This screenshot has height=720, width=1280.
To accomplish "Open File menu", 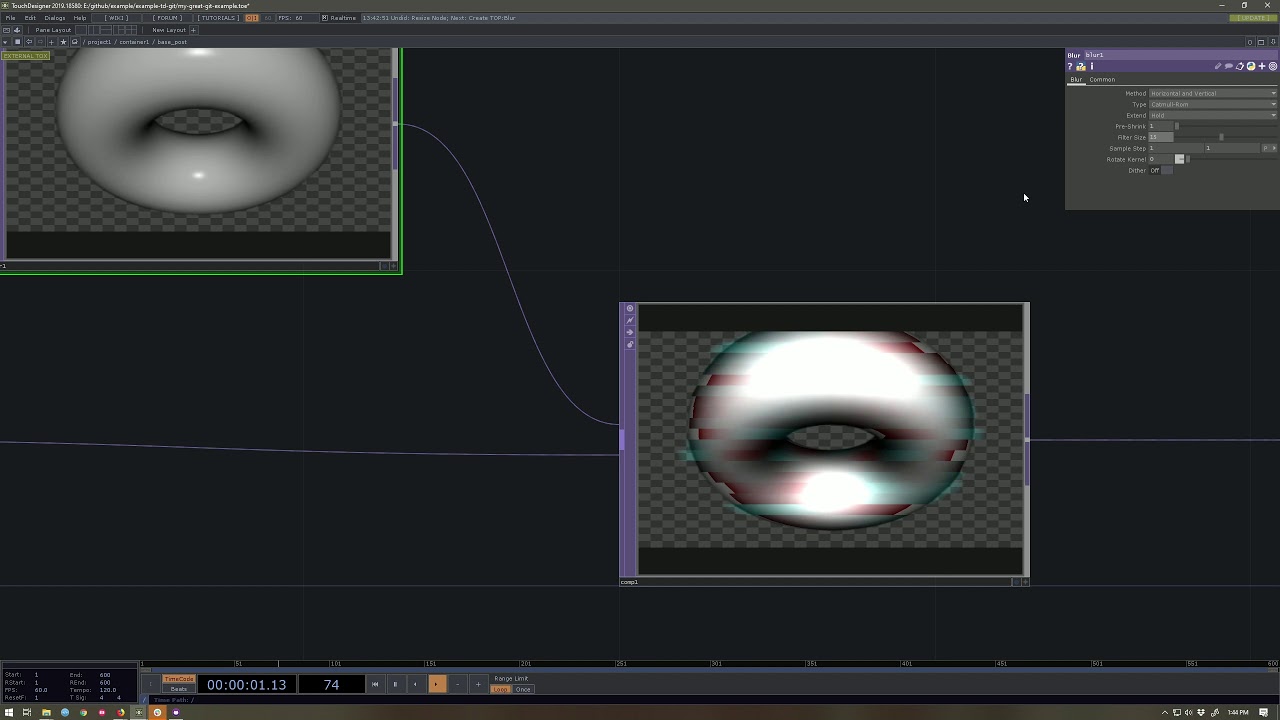I will pos(10,18).
